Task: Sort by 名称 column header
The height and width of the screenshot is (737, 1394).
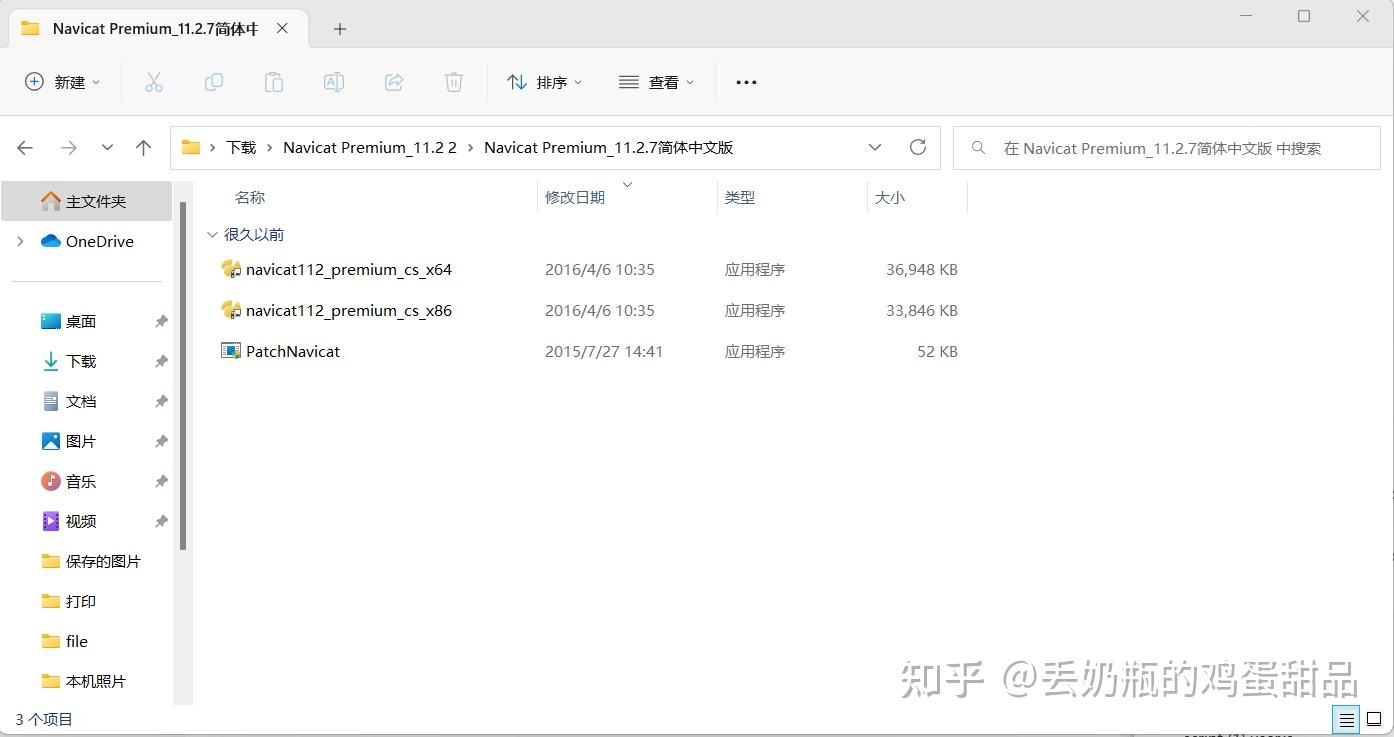Action: (250, 197)
